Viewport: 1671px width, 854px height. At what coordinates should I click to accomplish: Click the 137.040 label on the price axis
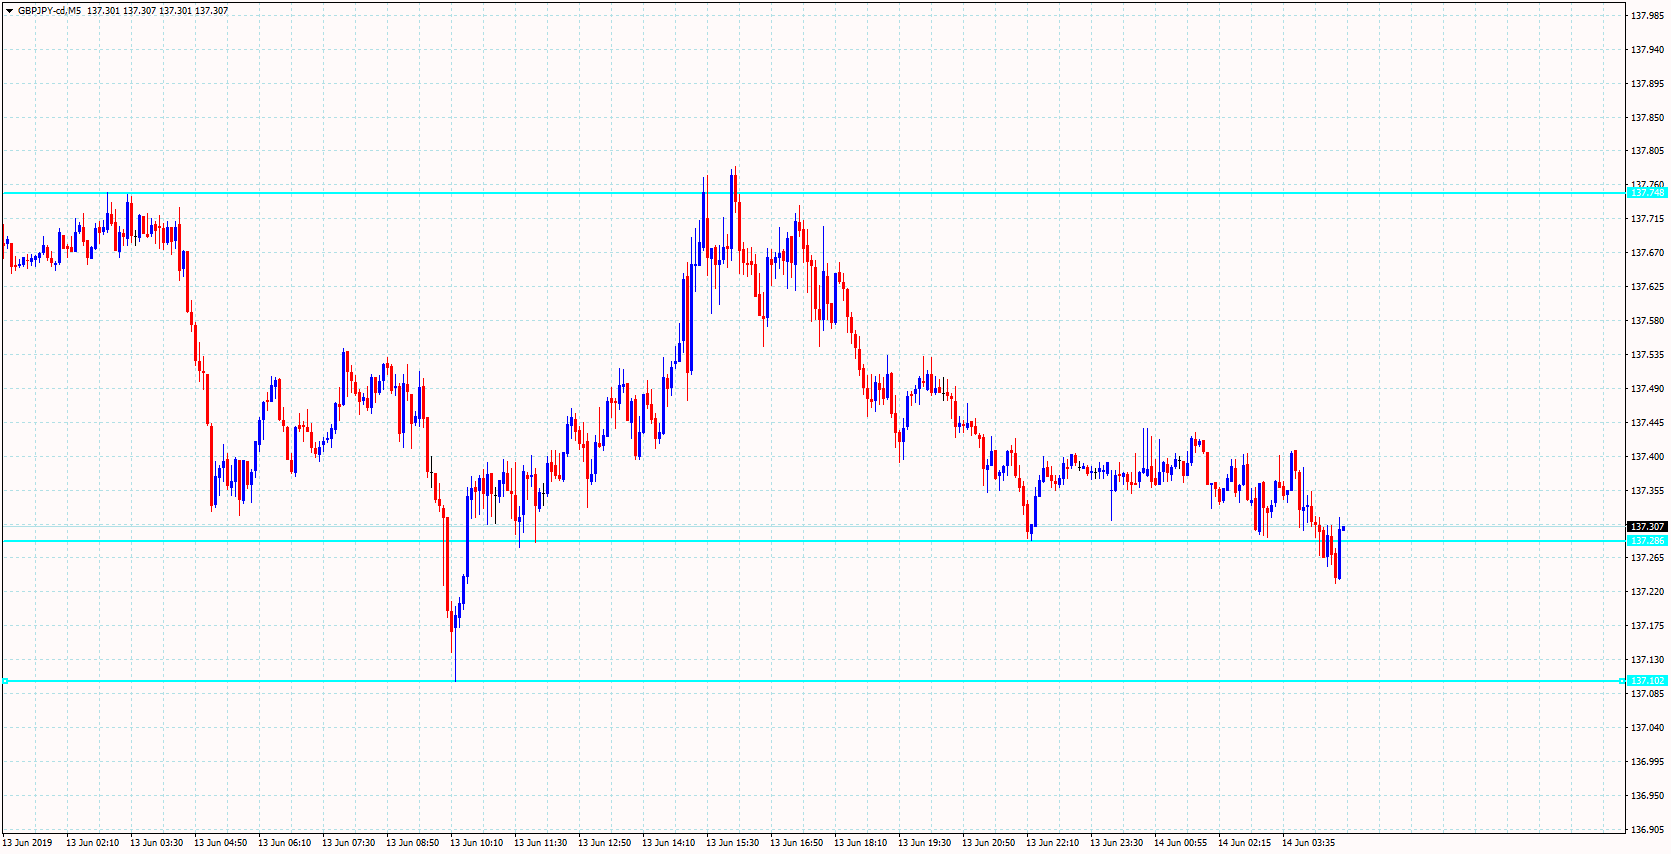coord(1647,728)
